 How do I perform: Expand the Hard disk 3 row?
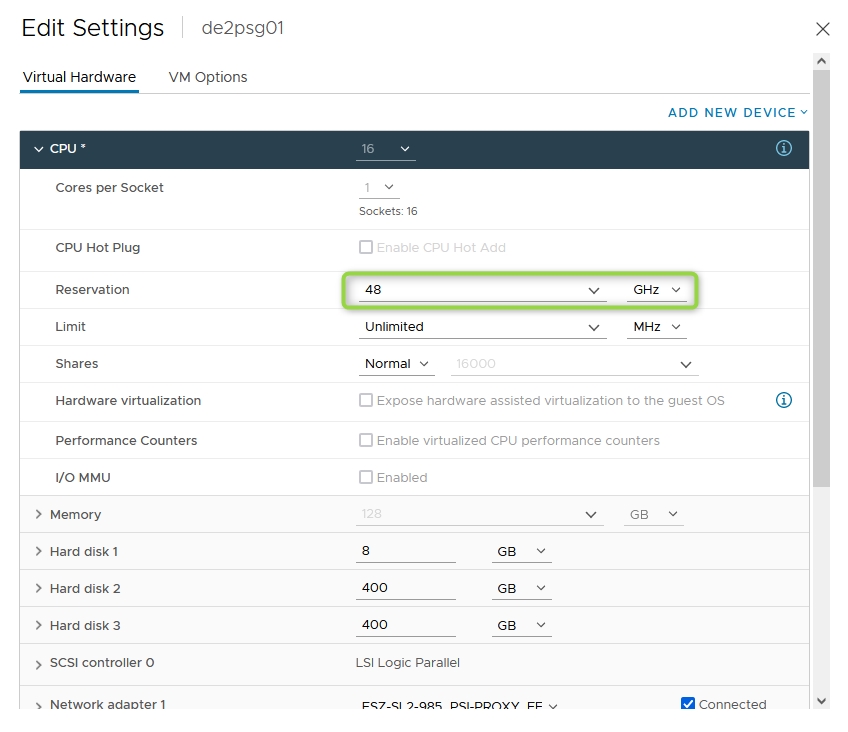point(39,625)
